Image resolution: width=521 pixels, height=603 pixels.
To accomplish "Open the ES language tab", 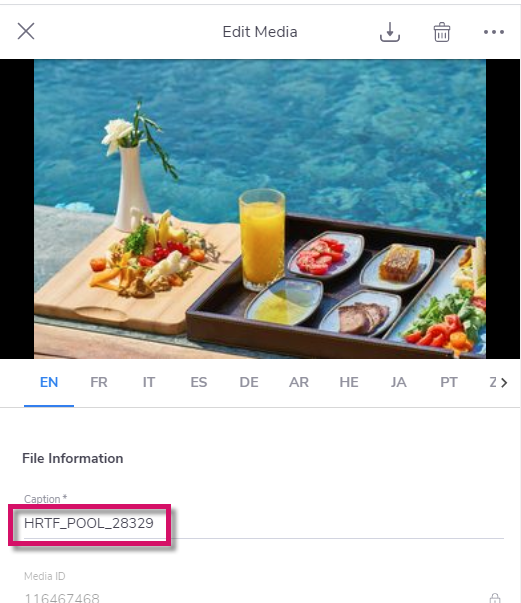I will click(x=199, y=382).
